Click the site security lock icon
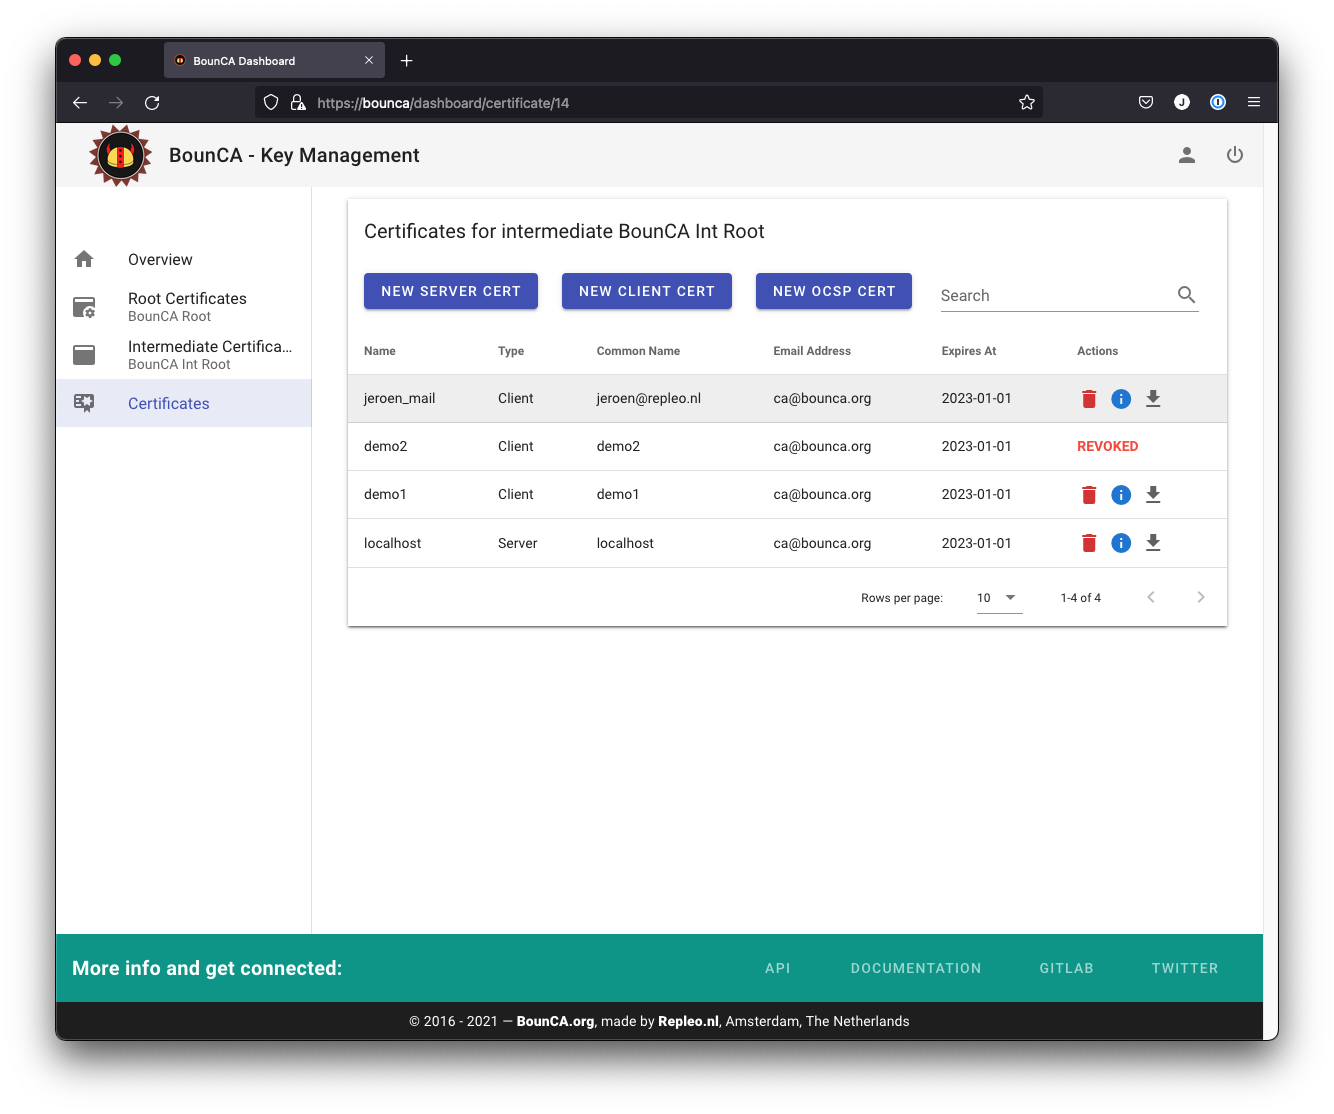 tap(298, 102)
